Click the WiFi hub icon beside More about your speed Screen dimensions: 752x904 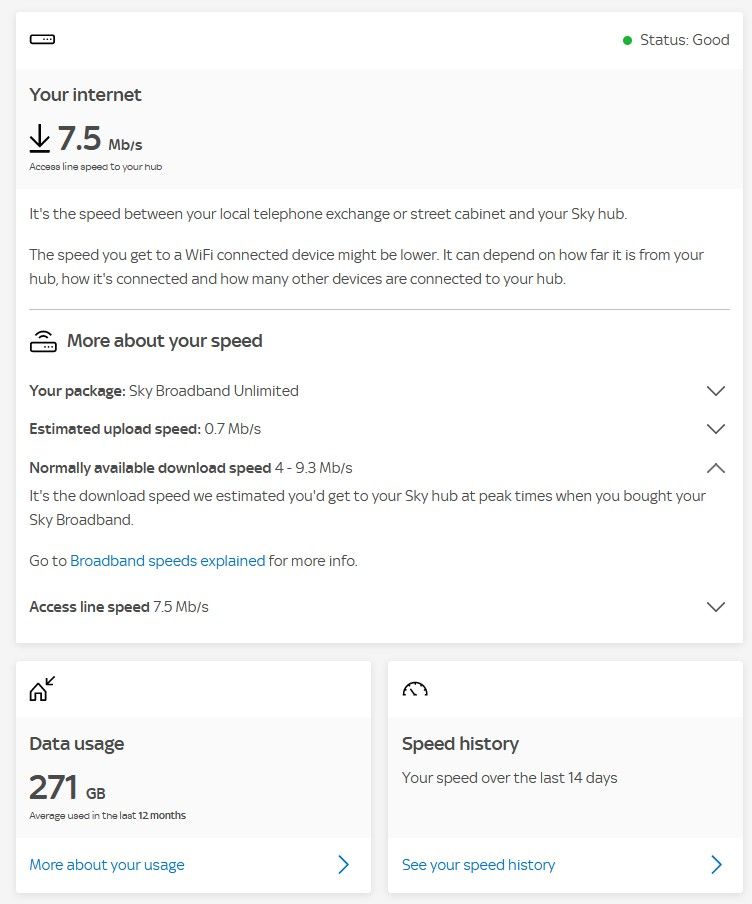click(43, 341)
